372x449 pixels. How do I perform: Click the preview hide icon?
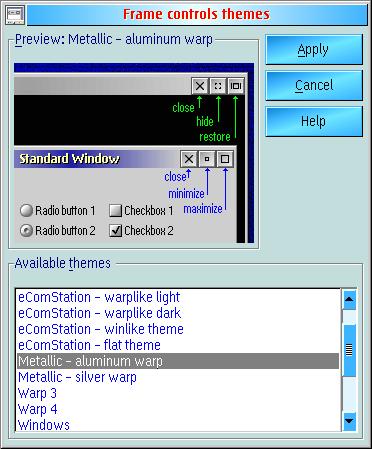(218, 86)
